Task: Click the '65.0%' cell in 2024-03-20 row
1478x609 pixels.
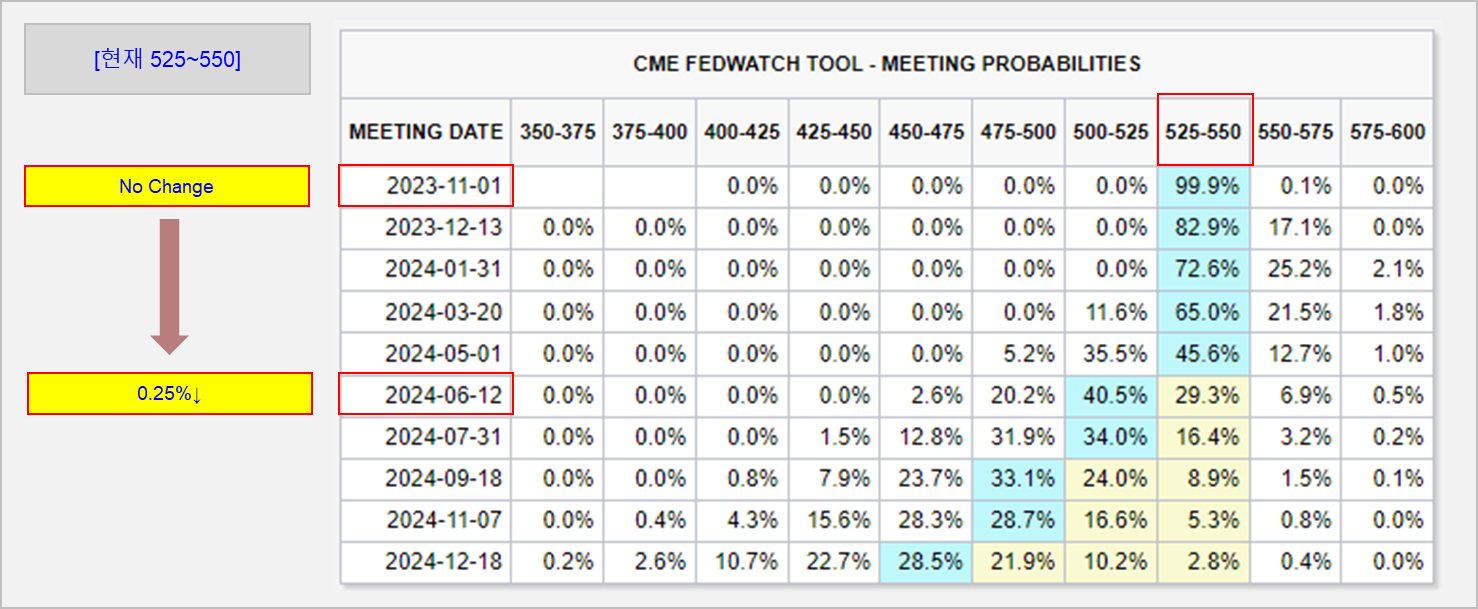Action: click(1204, 312)
